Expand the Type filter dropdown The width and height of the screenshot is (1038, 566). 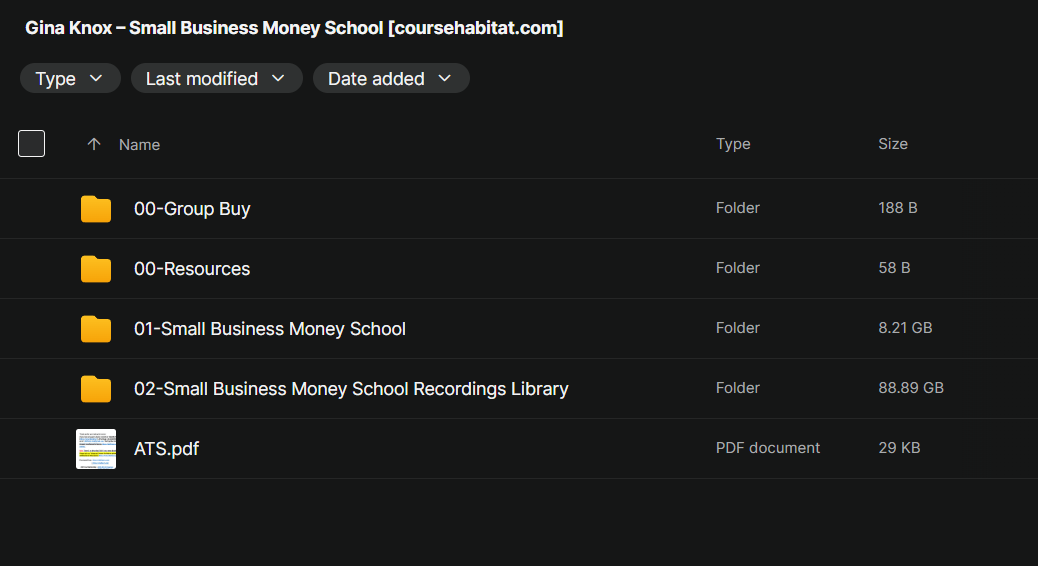[x=70, y=79]
